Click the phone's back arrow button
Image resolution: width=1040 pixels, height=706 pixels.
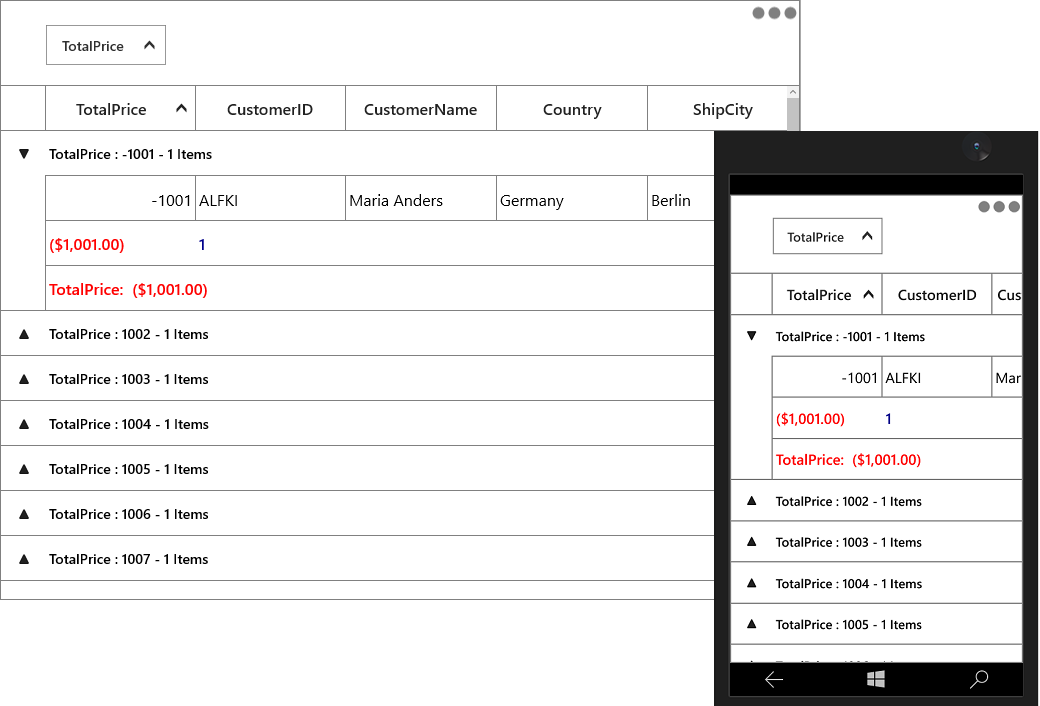tap(774, 679)
